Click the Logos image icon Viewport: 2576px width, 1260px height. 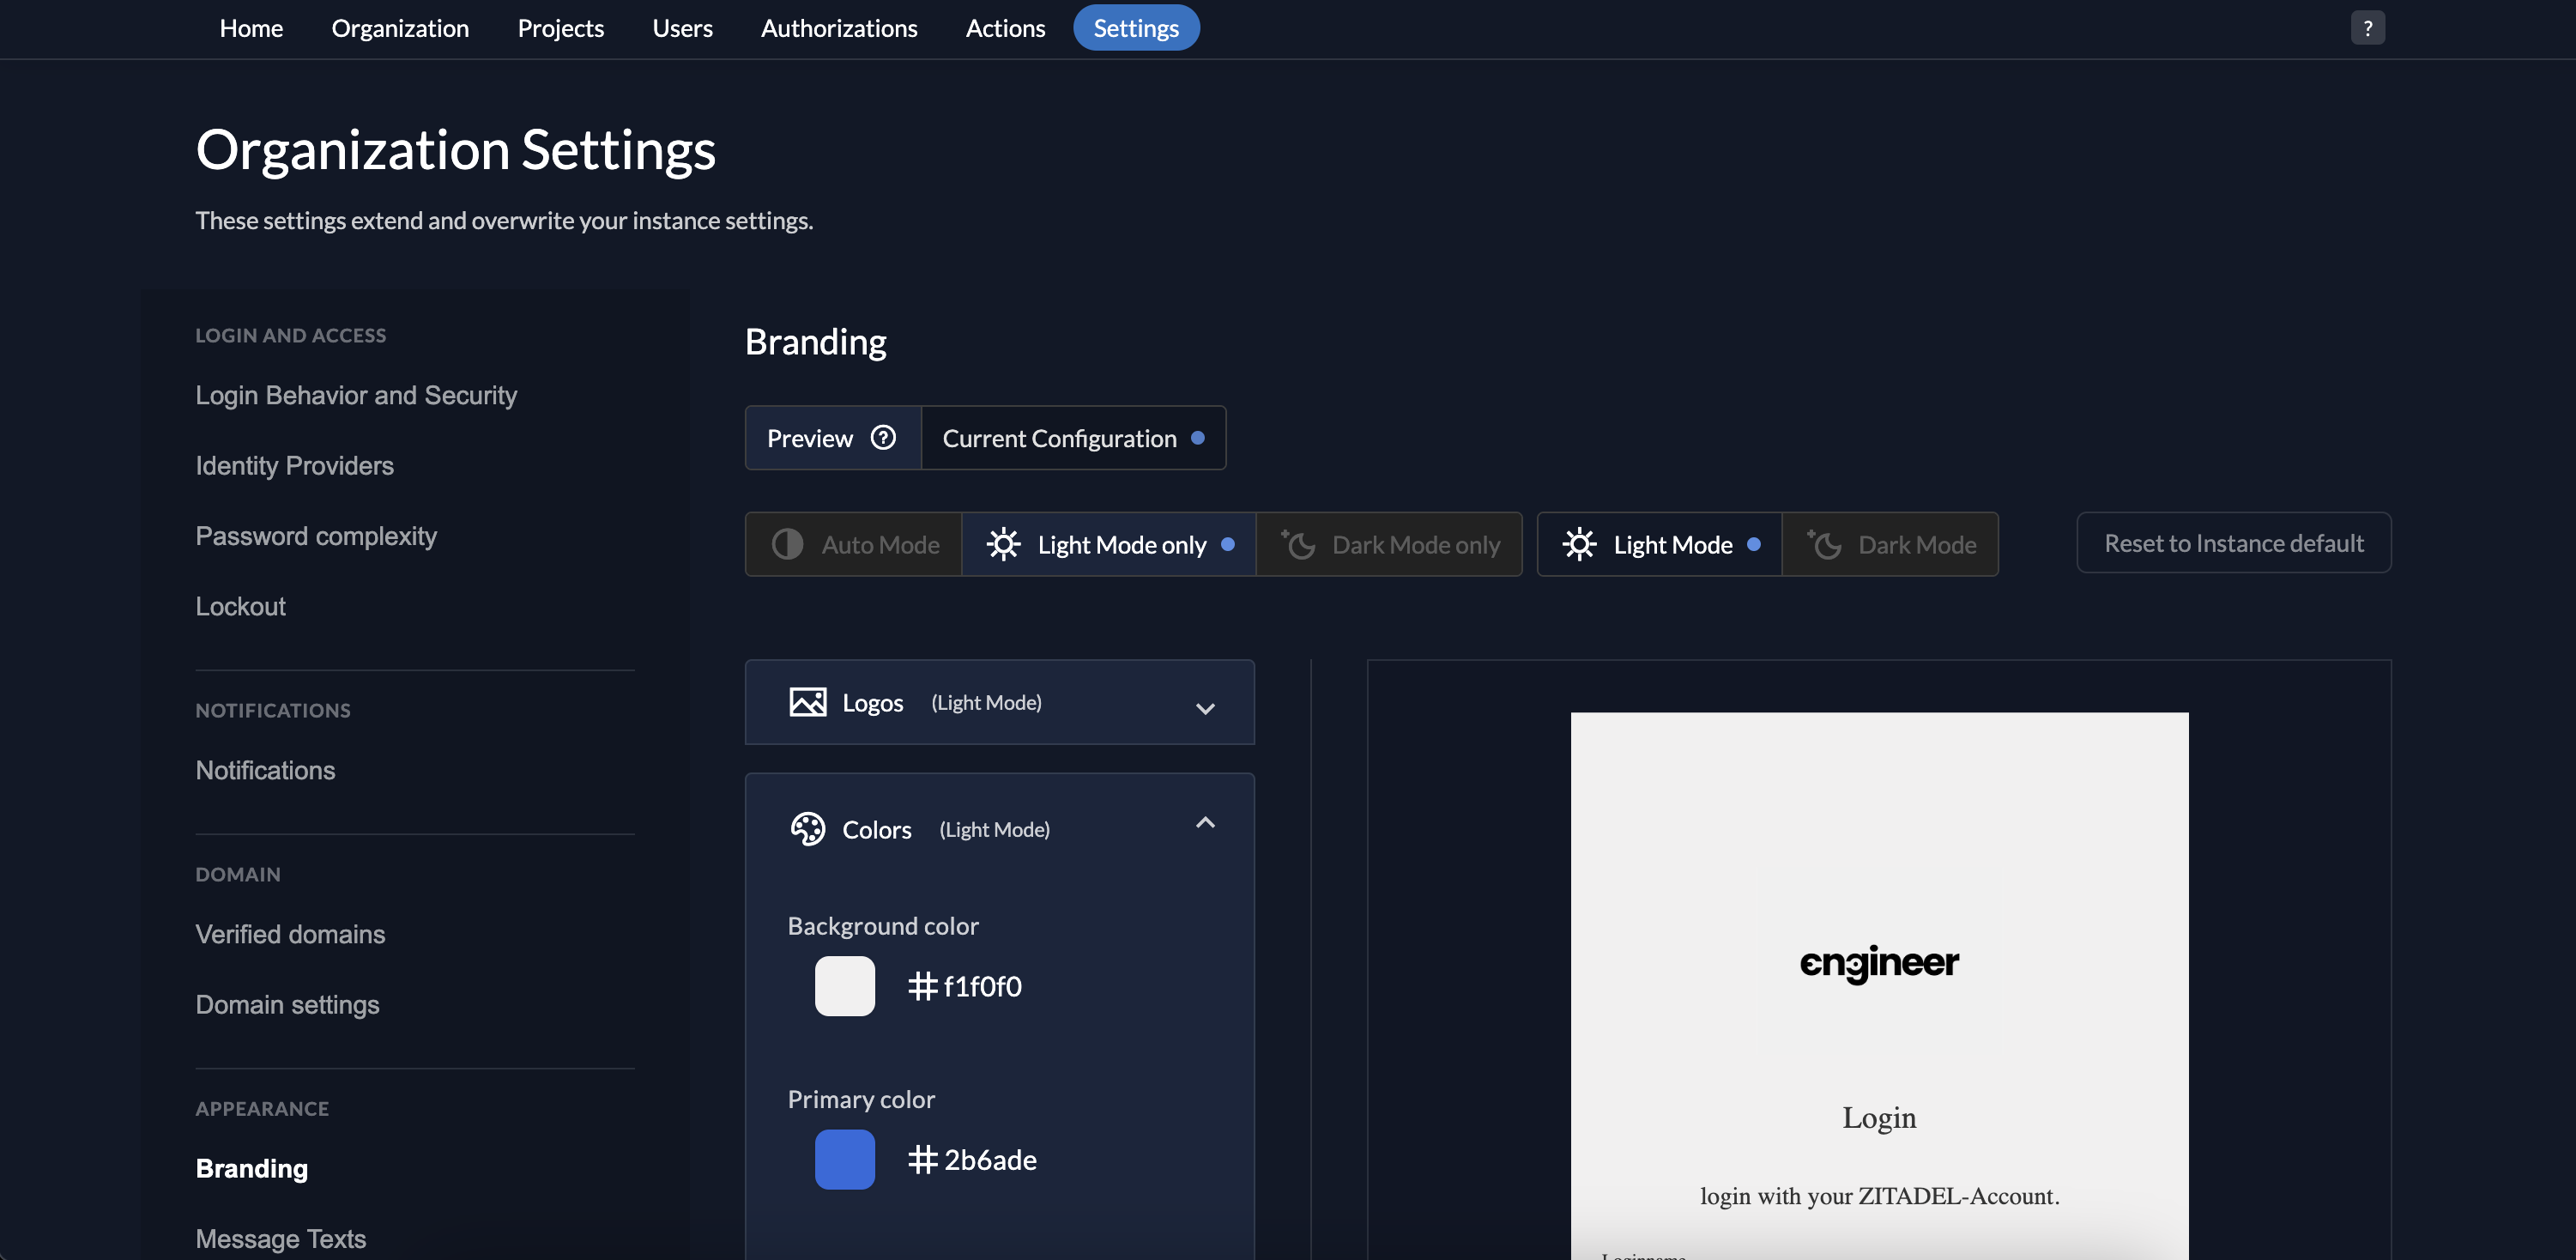coord(807,701)
